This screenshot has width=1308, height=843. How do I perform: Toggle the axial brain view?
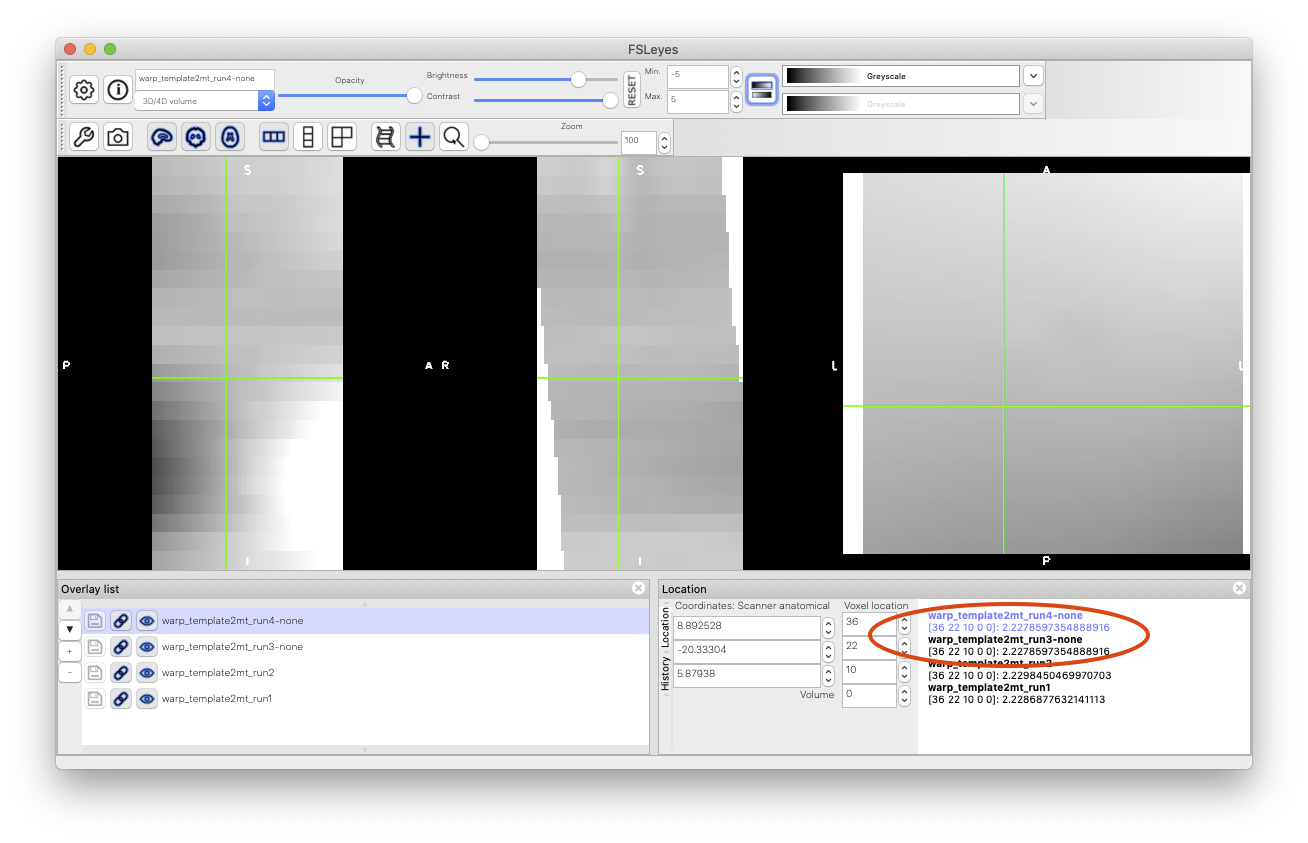pyautogui.click(x=229, y=137)
